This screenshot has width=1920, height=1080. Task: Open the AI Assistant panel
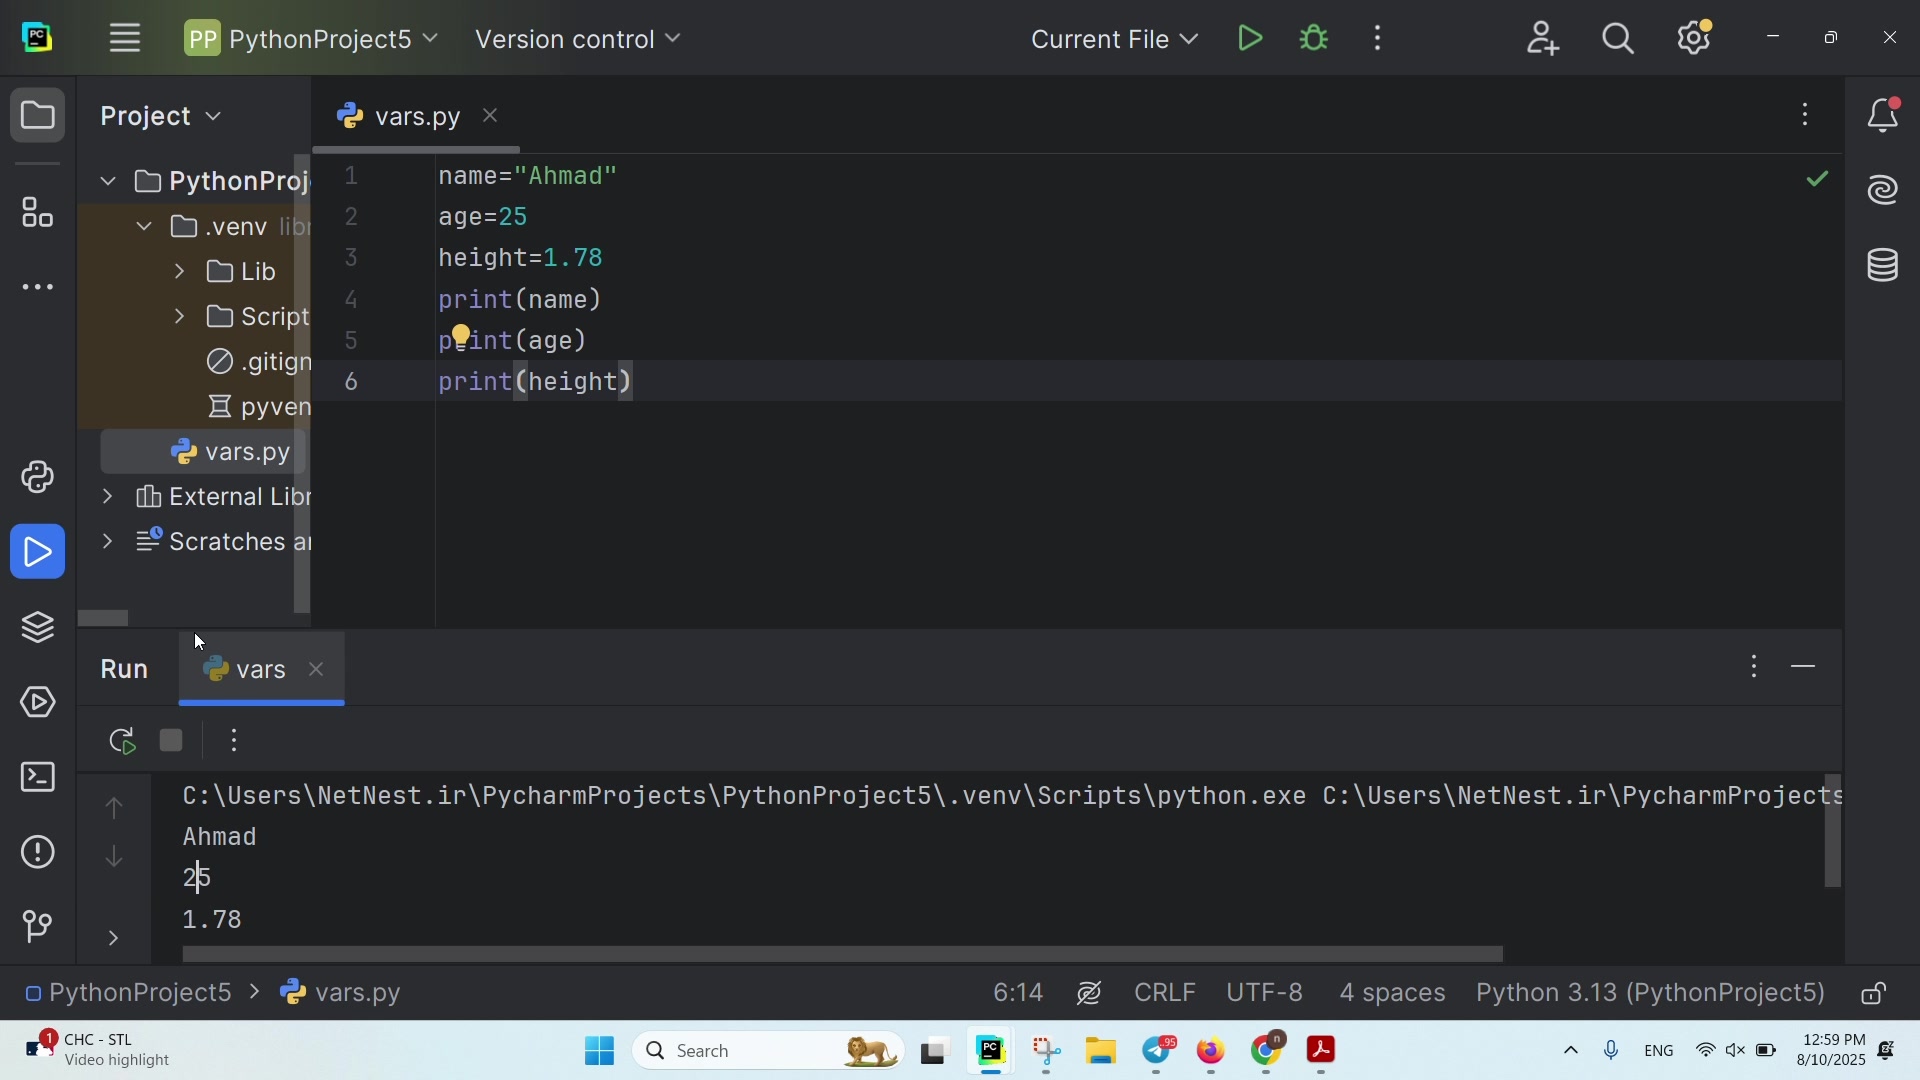pyautogui.click(x=1885, y=191)
